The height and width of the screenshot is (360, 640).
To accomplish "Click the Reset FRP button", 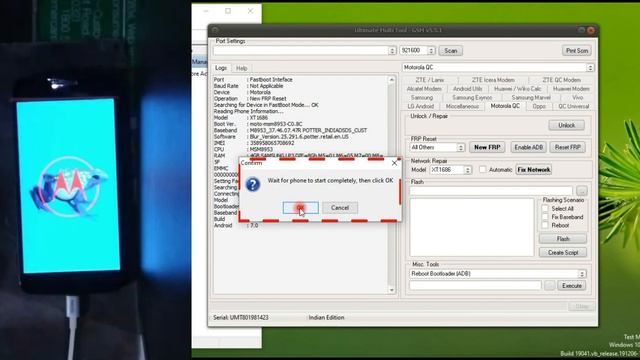I will point(567,147).
